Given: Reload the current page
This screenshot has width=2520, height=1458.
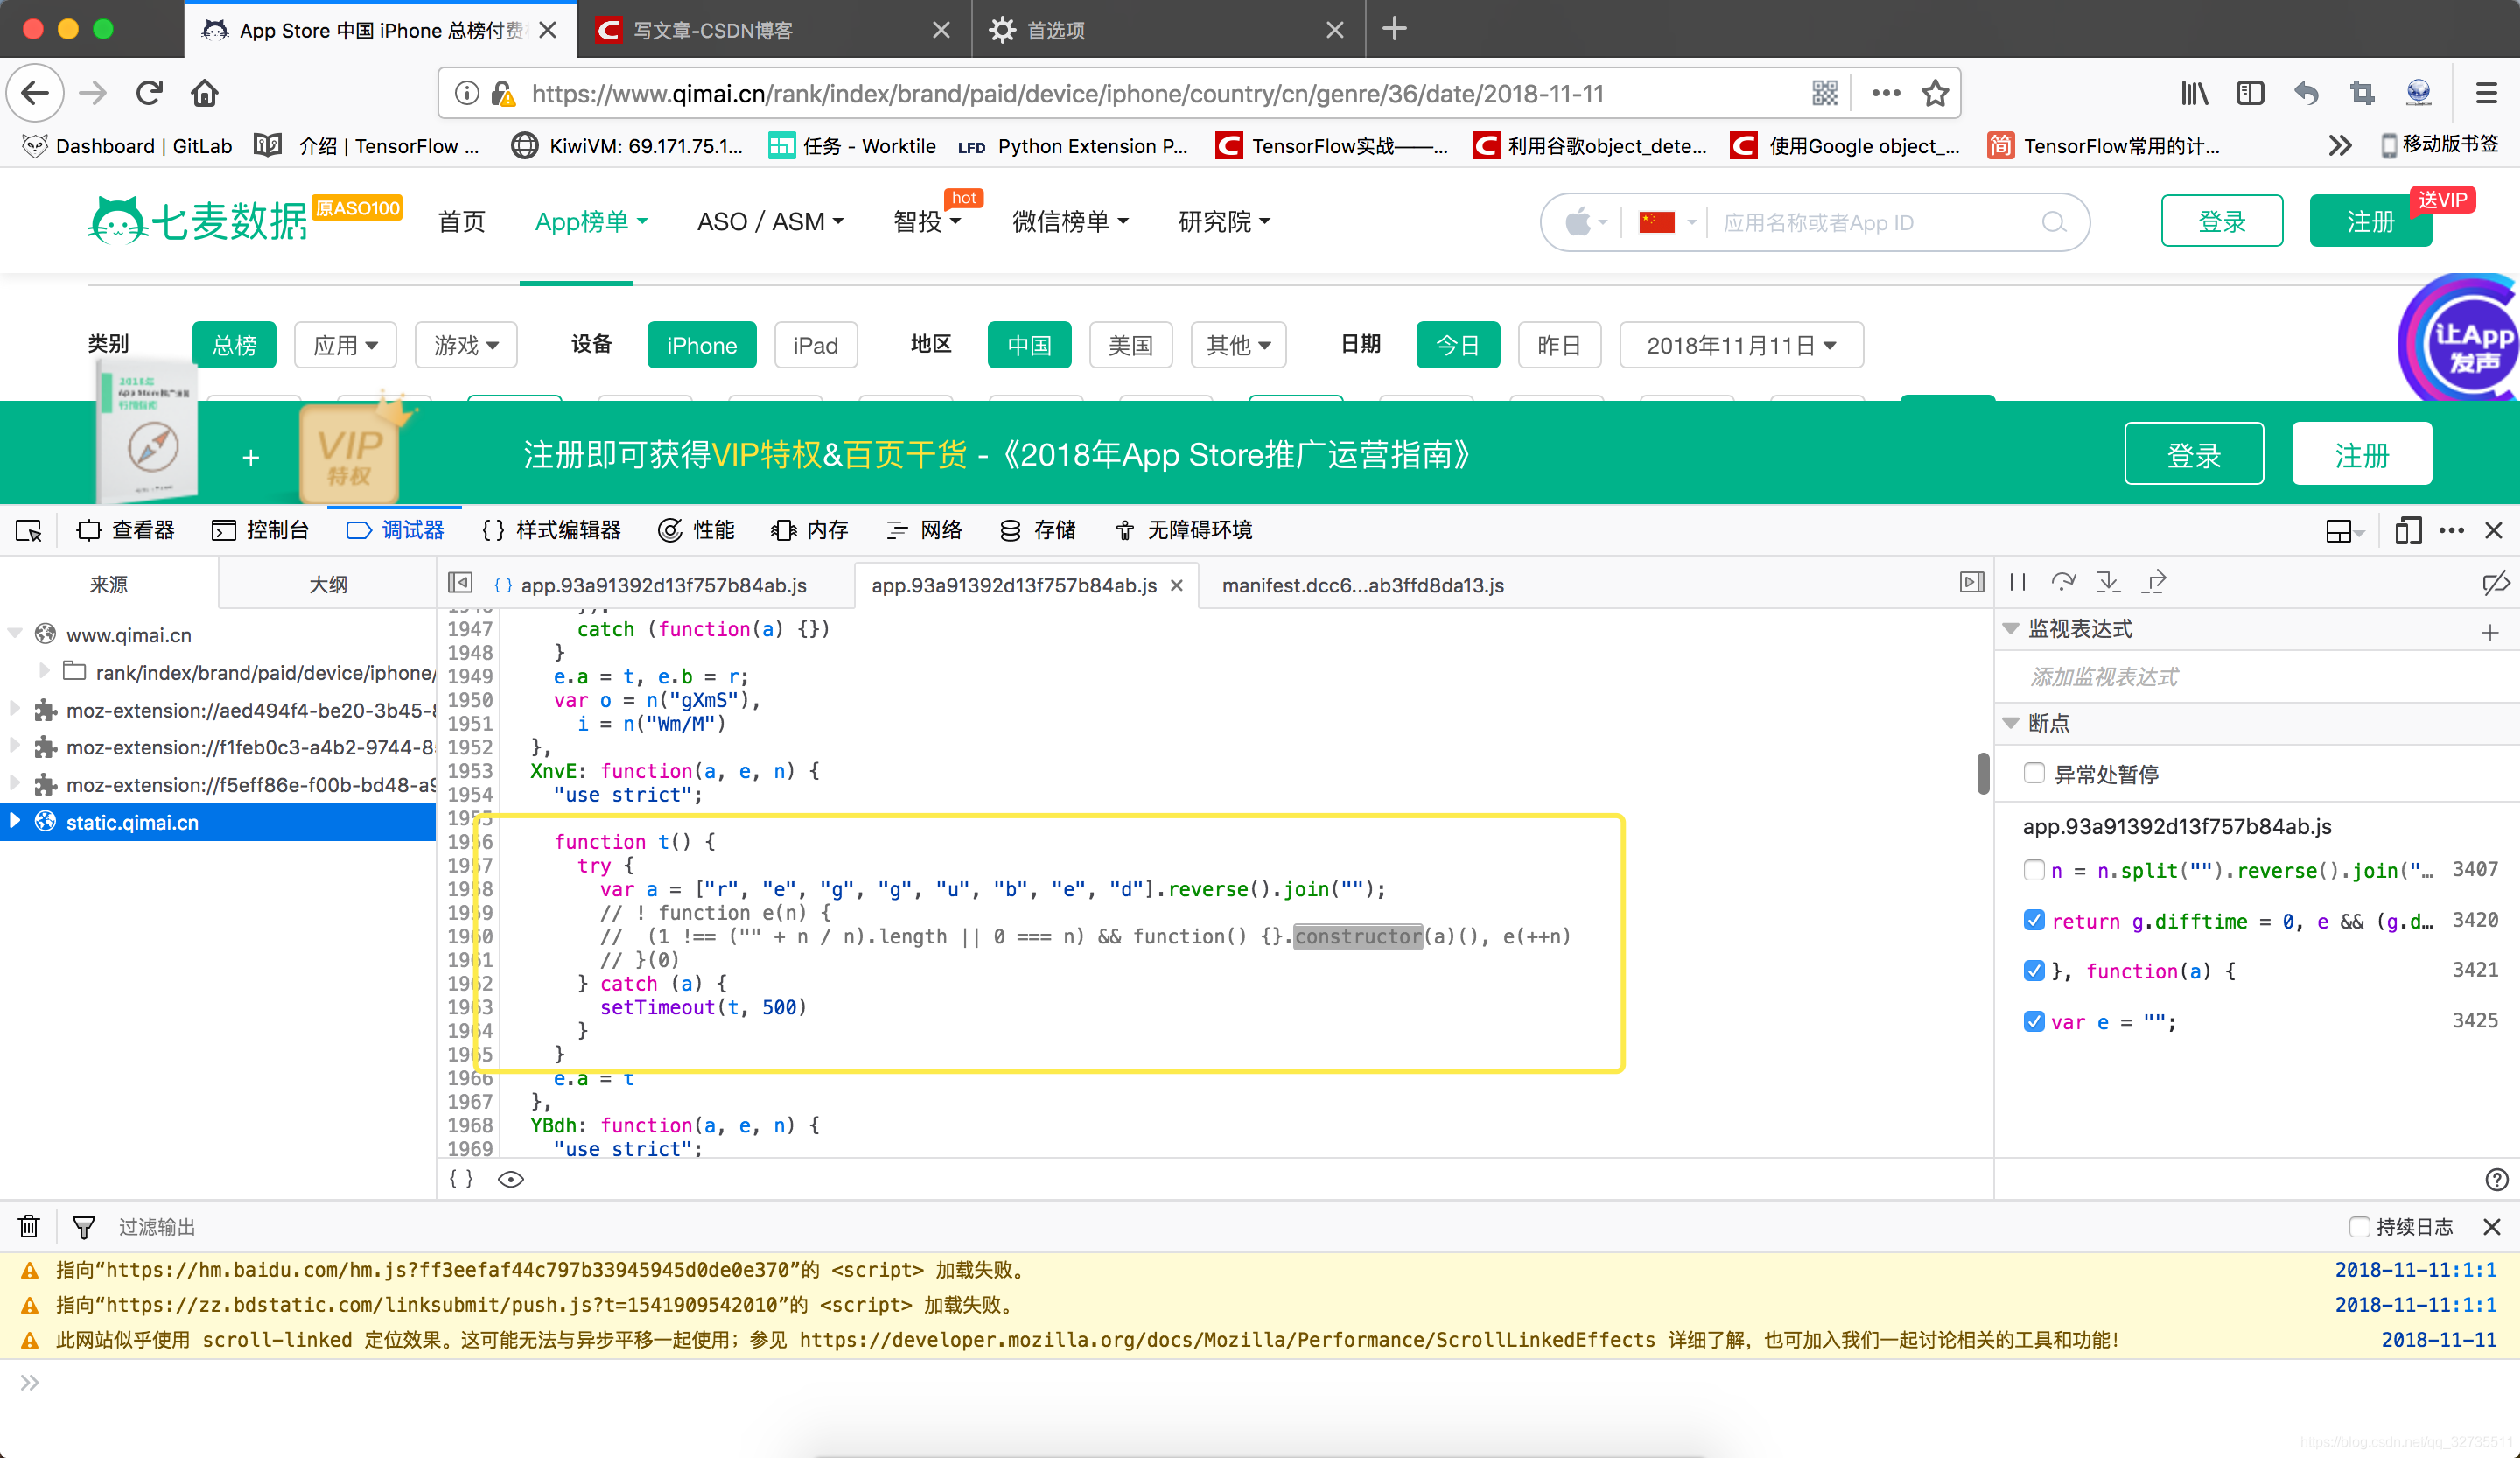Looking at the screenshot, I should (149, 93).
